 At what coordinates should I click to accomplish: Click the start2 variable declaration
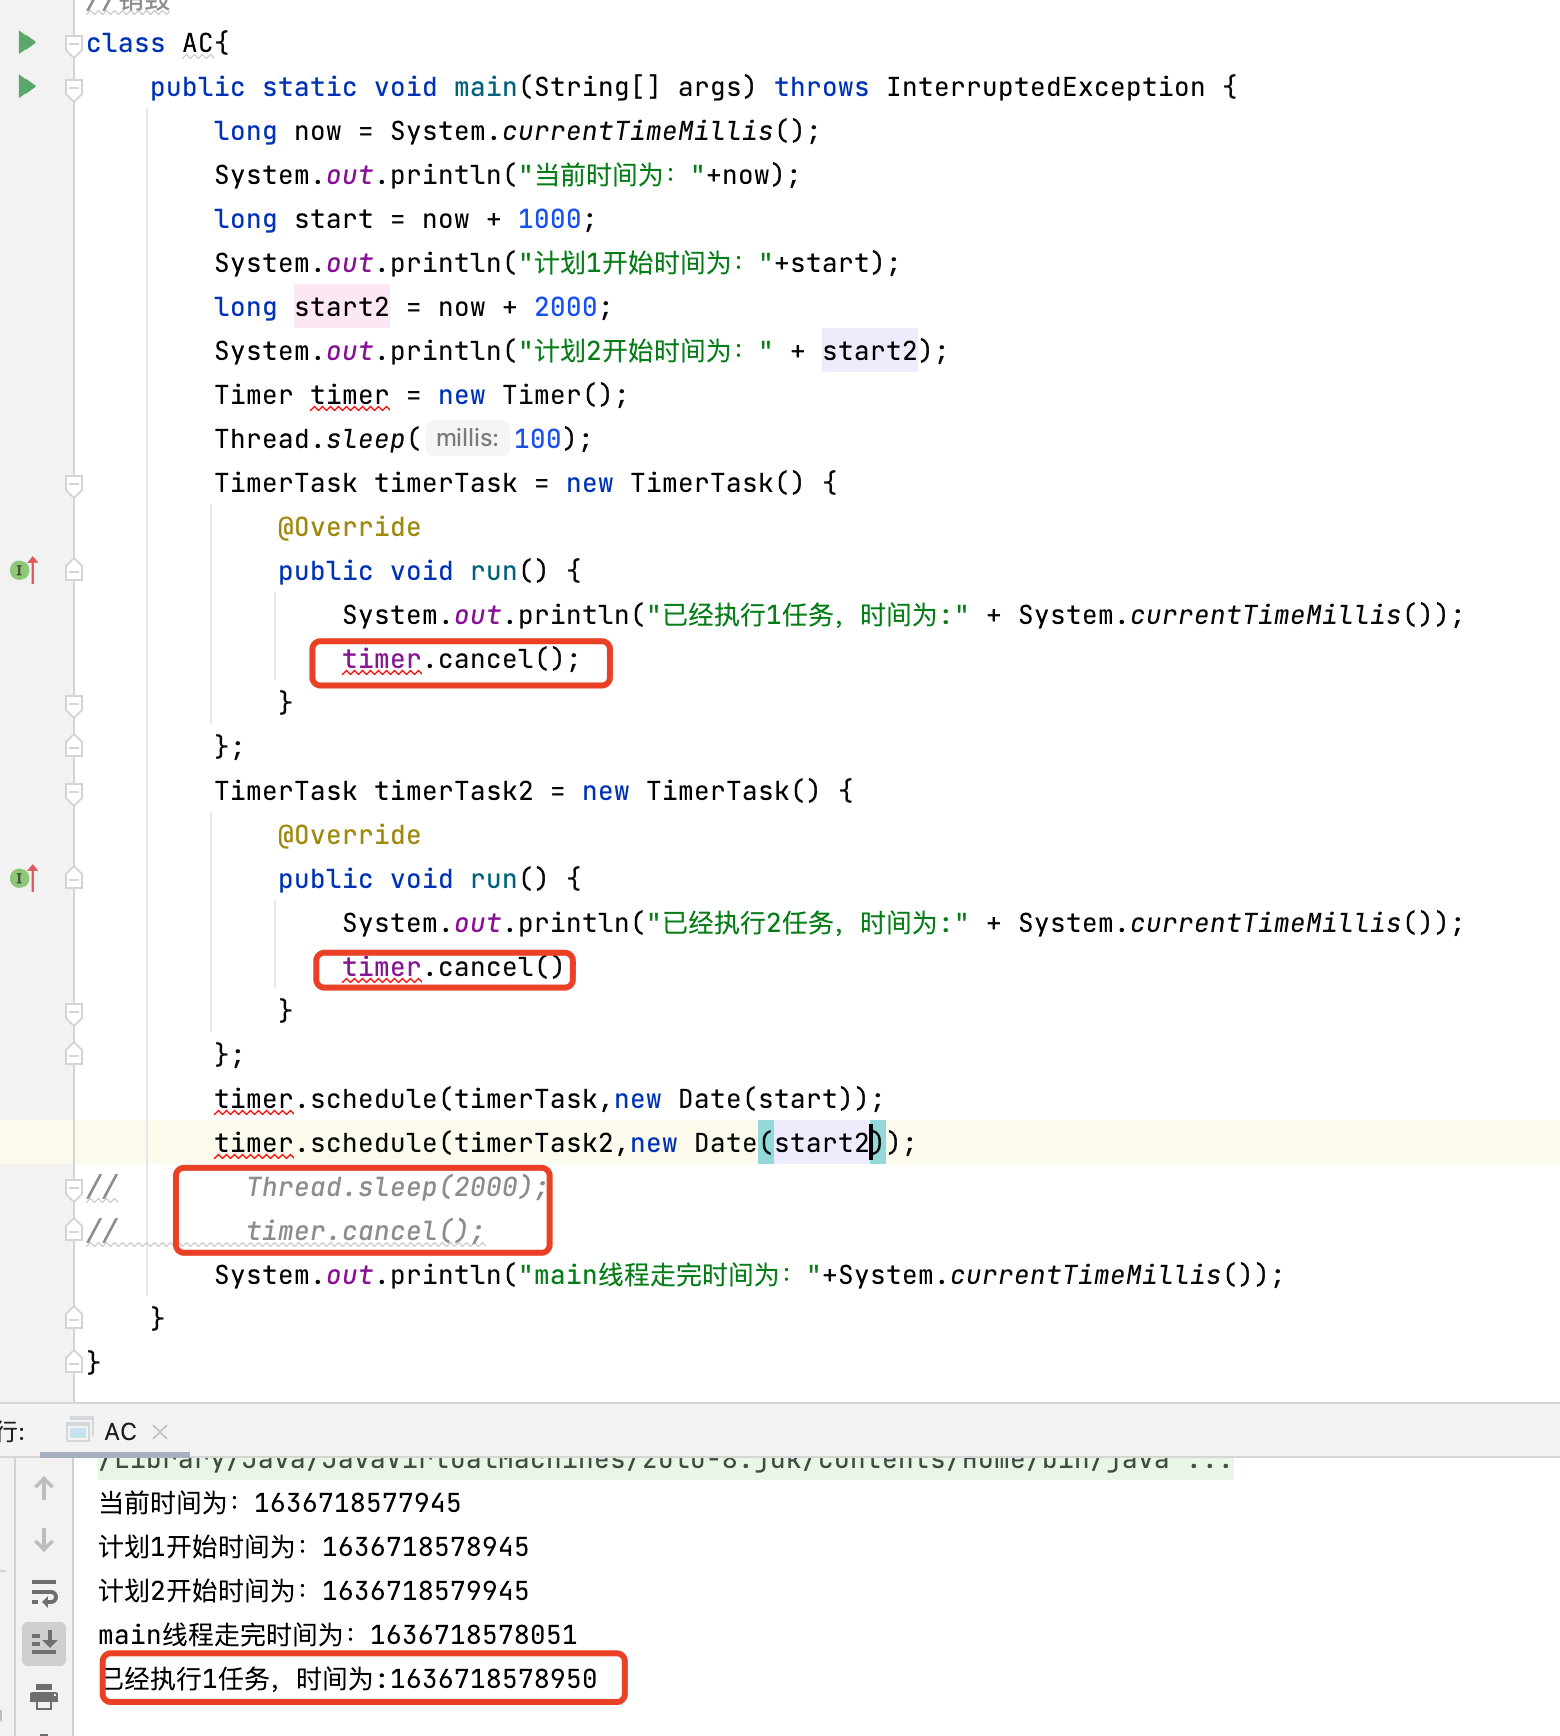341,307
